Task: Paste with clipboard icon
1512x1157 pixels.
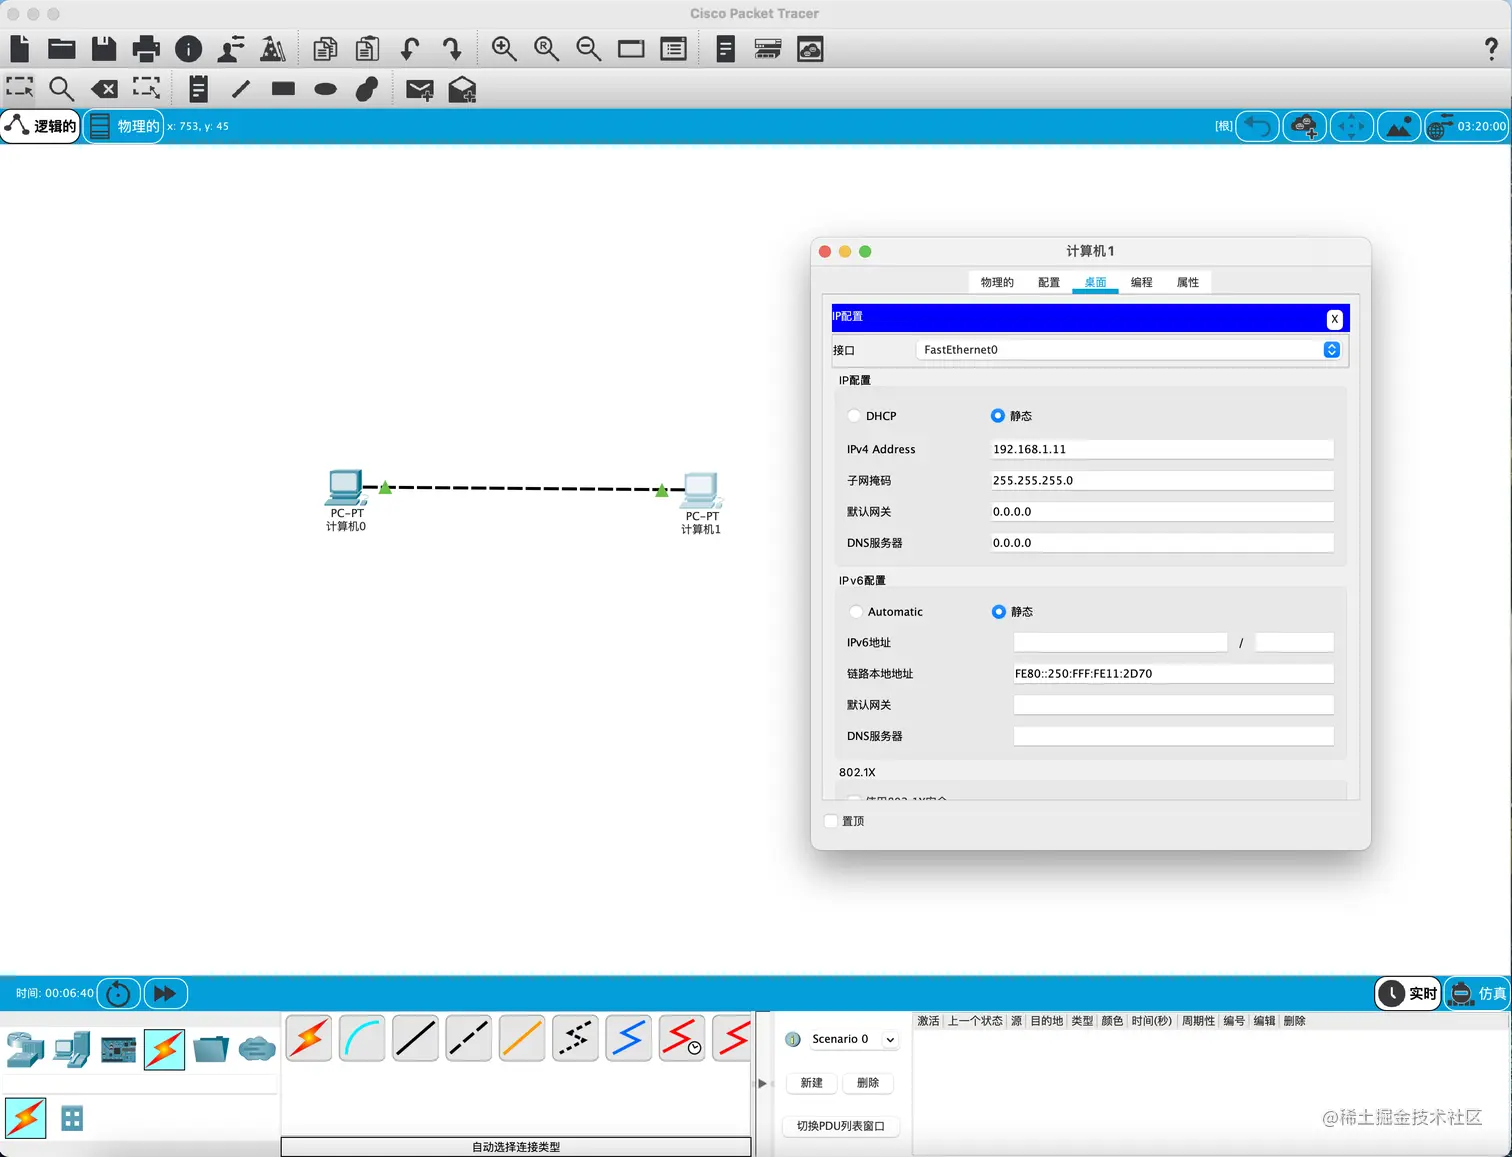Action: (367, 48)
